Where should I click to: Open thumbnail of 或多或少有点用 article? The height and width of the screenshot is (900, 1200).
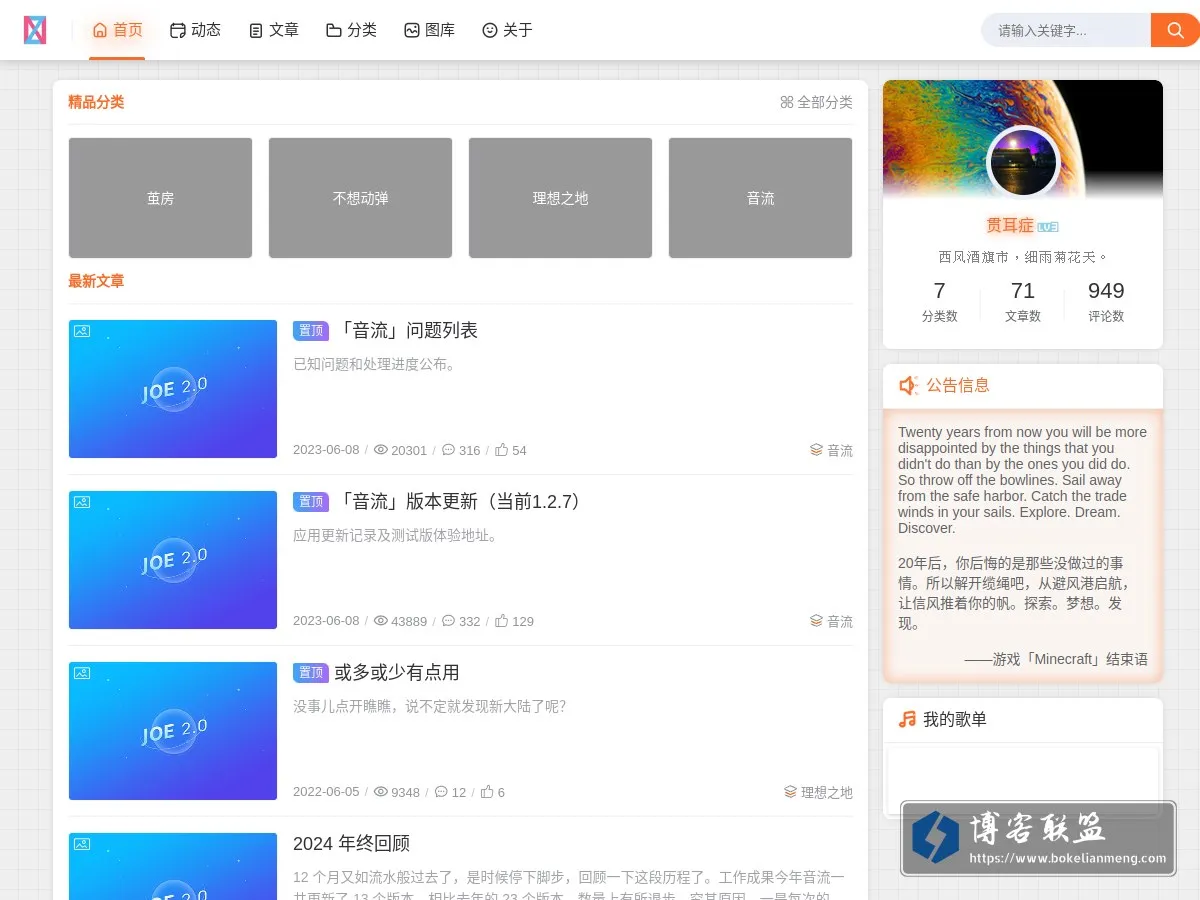coord(173,731)
